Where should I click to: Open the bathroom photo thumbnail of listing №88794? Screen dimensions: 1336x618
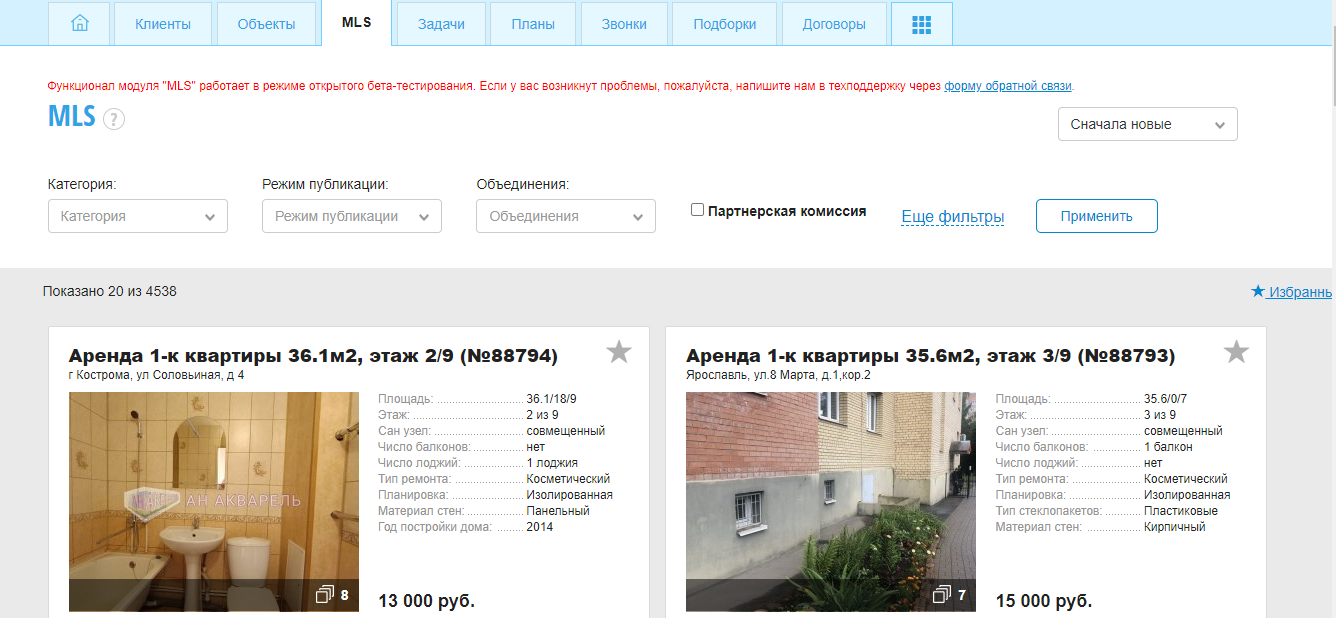[x=213, y=490]
